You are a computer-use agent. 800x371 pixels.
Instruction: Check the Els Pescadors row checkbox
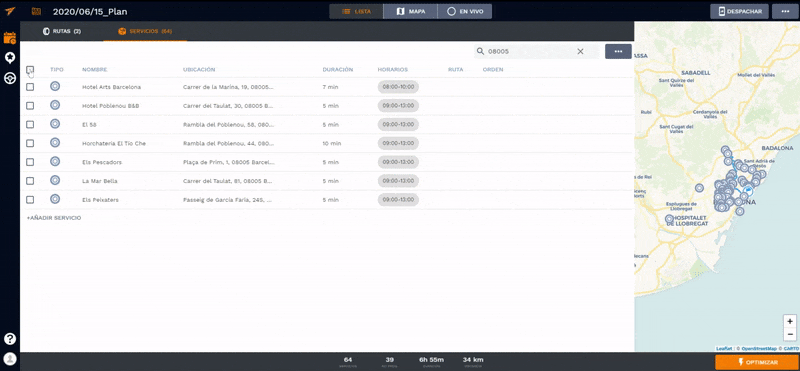pyautogui.click(x=30, y=162)
